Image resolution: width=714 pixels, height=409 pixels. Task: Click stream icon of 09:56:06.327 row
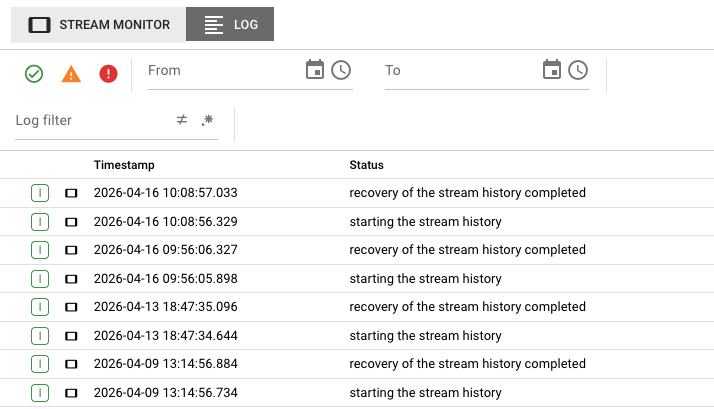(x=71, y=250)
